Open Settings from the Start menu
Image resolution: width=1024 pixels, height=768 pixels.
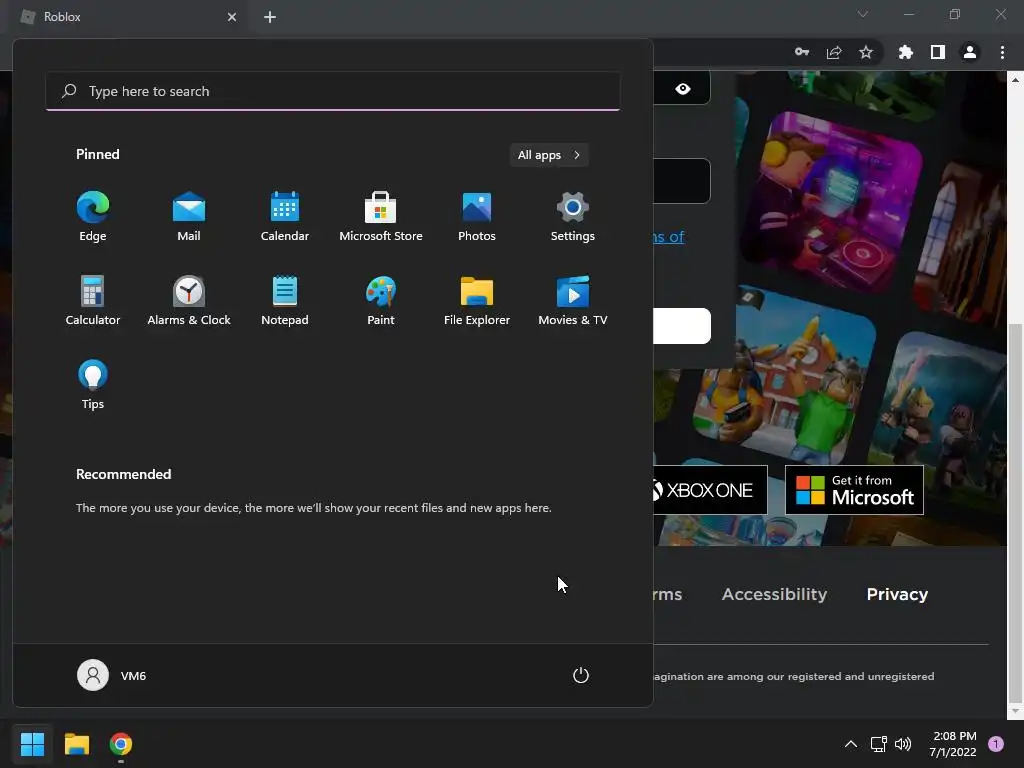(573, 217)
